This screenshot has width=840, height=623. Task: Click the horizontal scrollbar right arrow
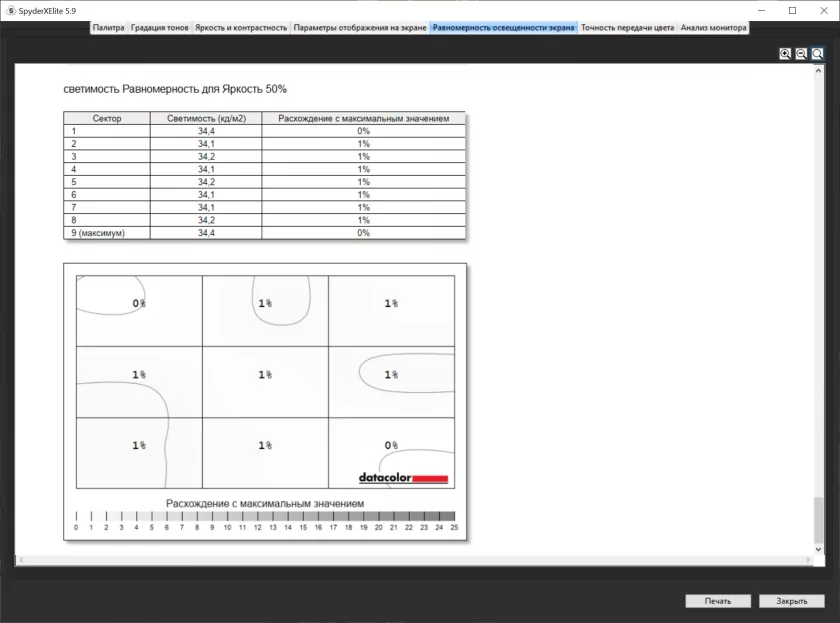pos(806,561)
